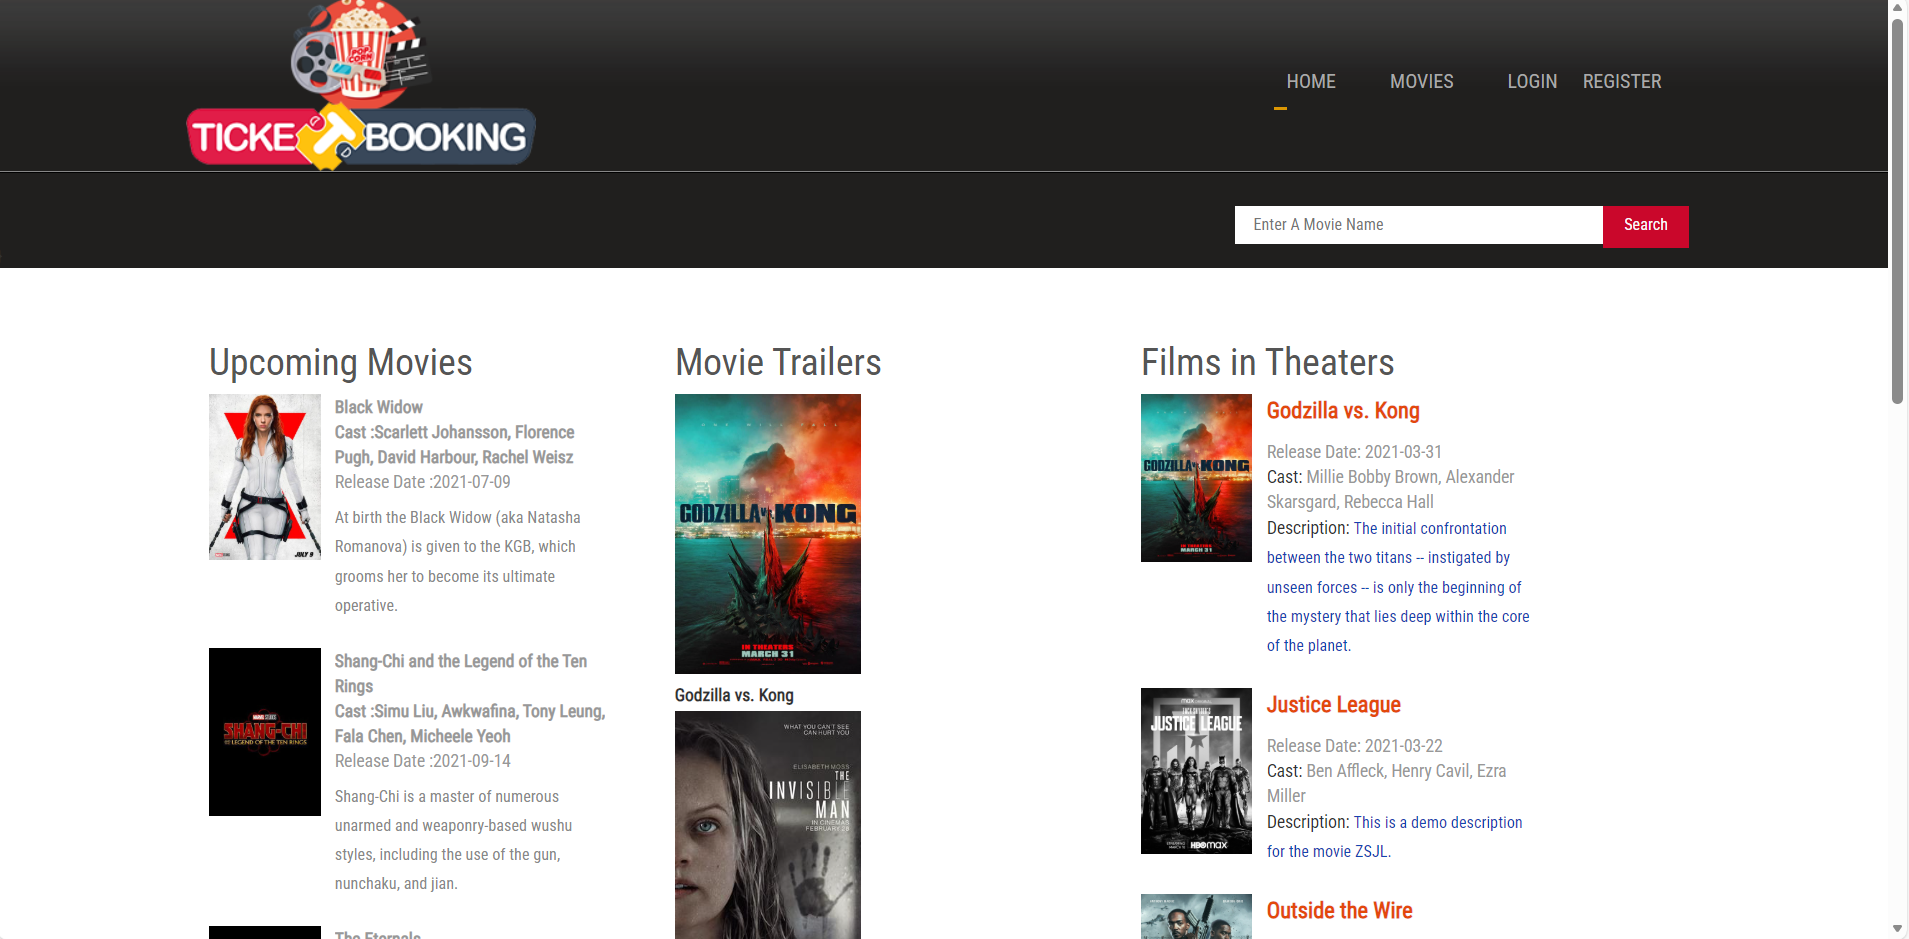The image size is (1909, 939).
Task: Click the Godzilla vs. Kong theater poster
Action: (x=1195, y=477)
